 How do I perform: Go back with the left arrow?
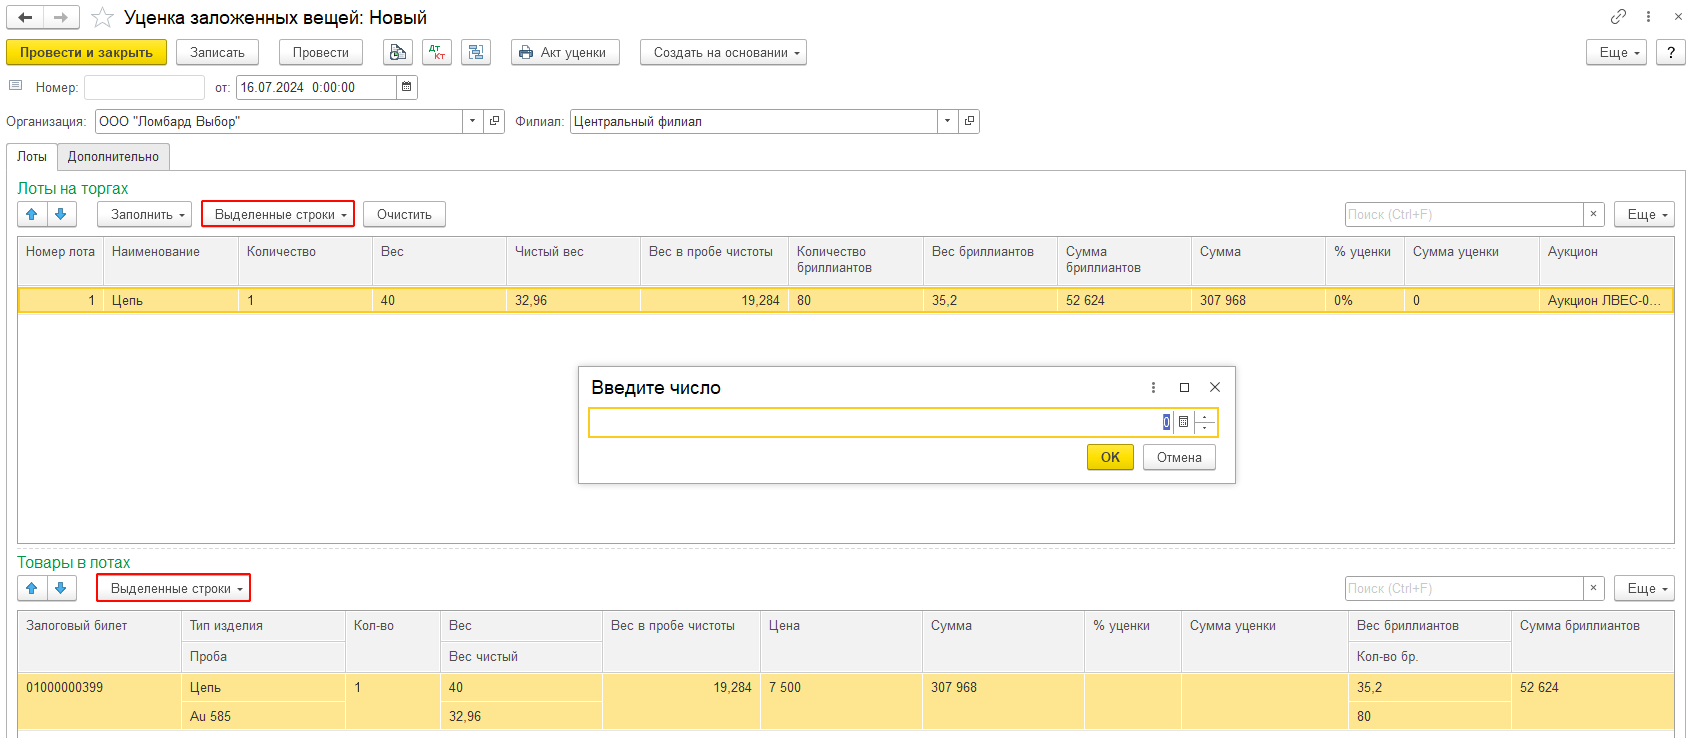(25, 17)
